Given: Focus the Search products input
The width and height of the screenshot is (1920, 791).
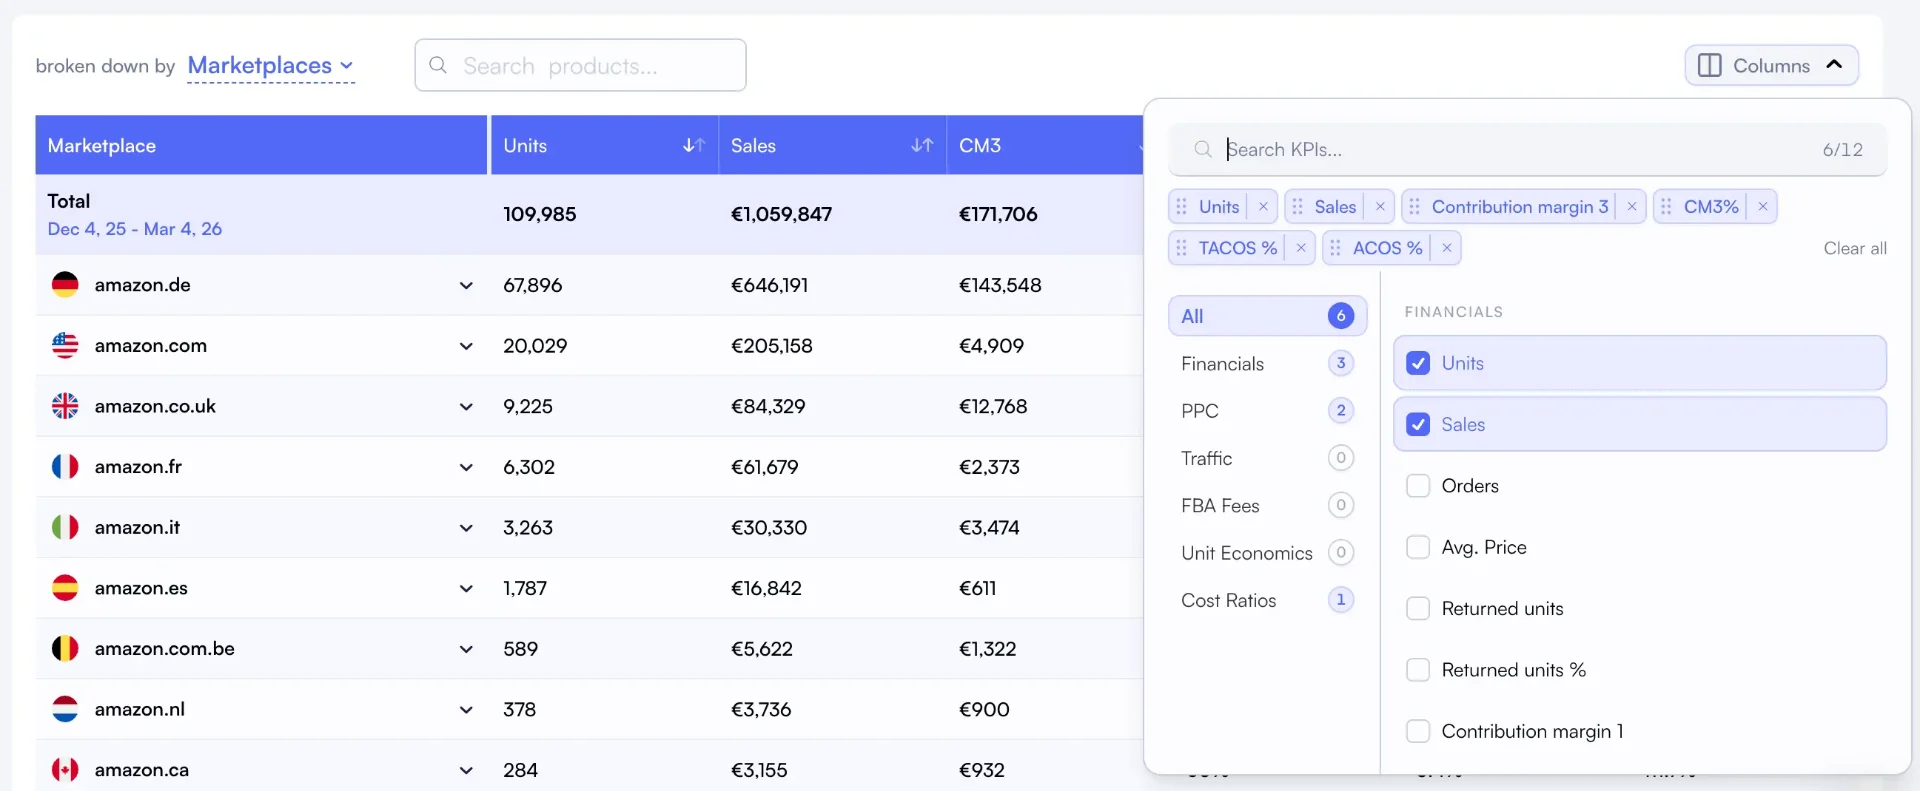Looking at the screenshot, I should pos(580,65).
